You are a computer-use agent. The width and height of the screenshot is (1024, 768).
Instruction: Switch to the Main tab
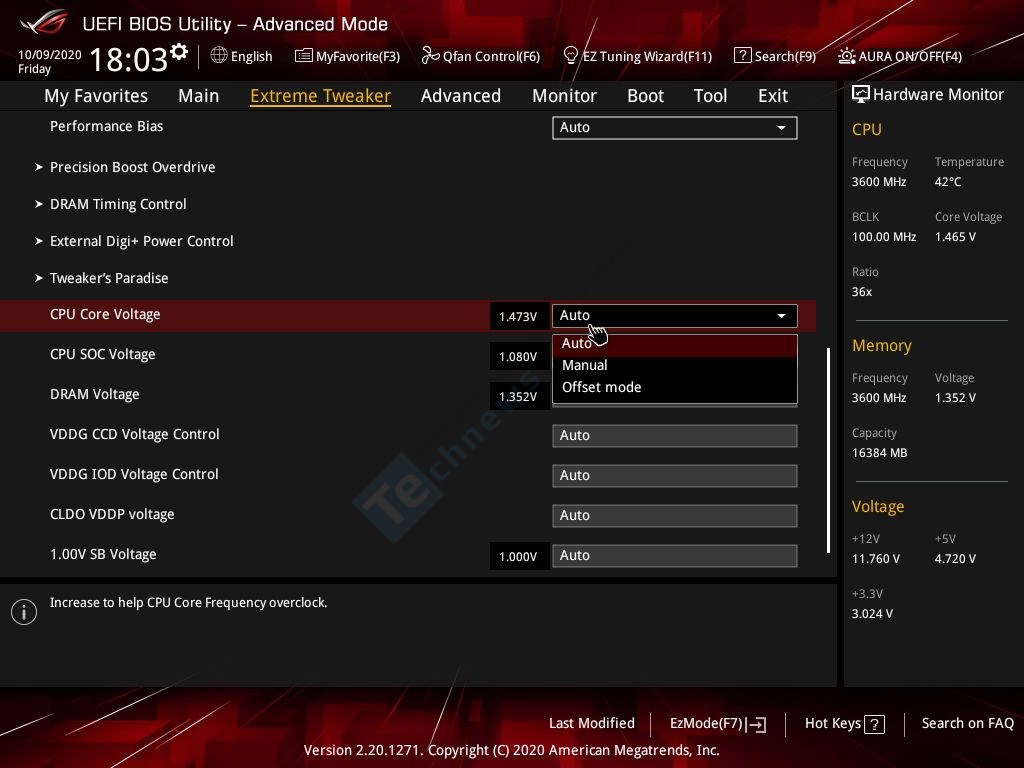tap(199, 96)
